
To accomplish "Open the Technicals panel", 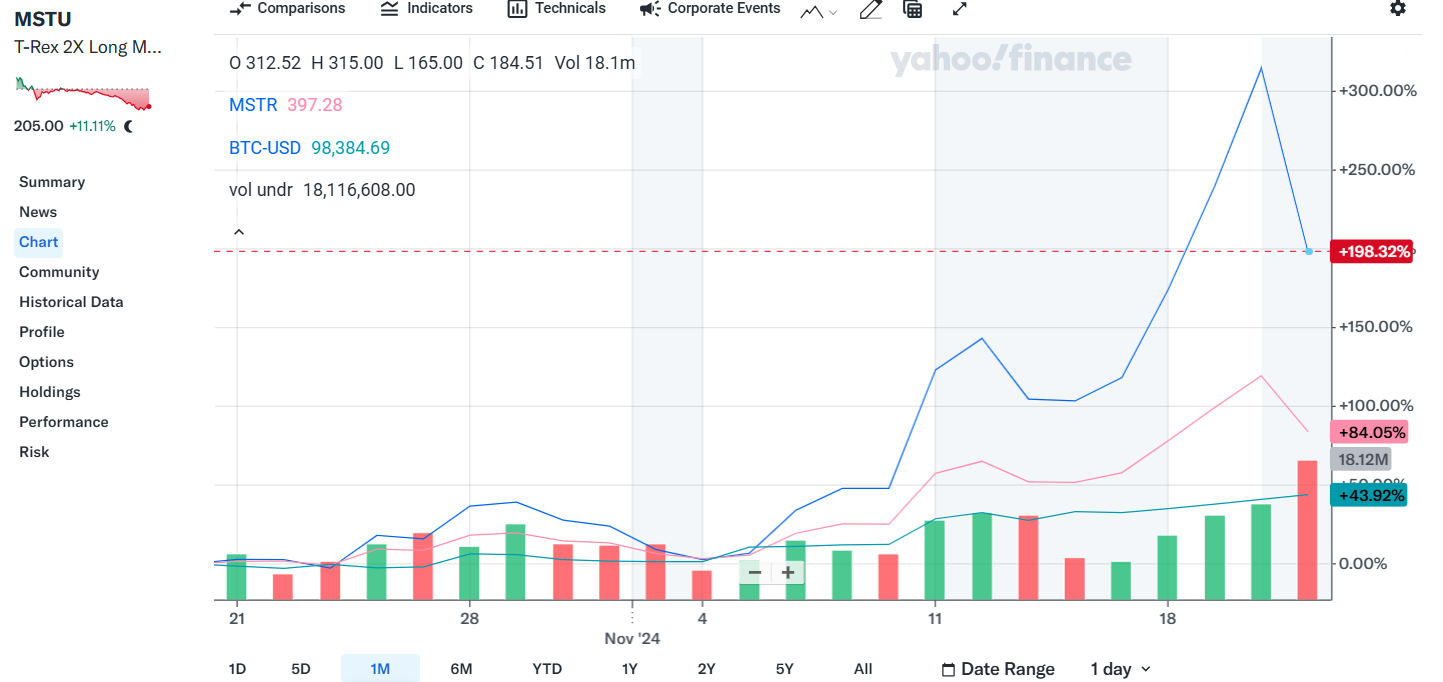I will point(557,8).
